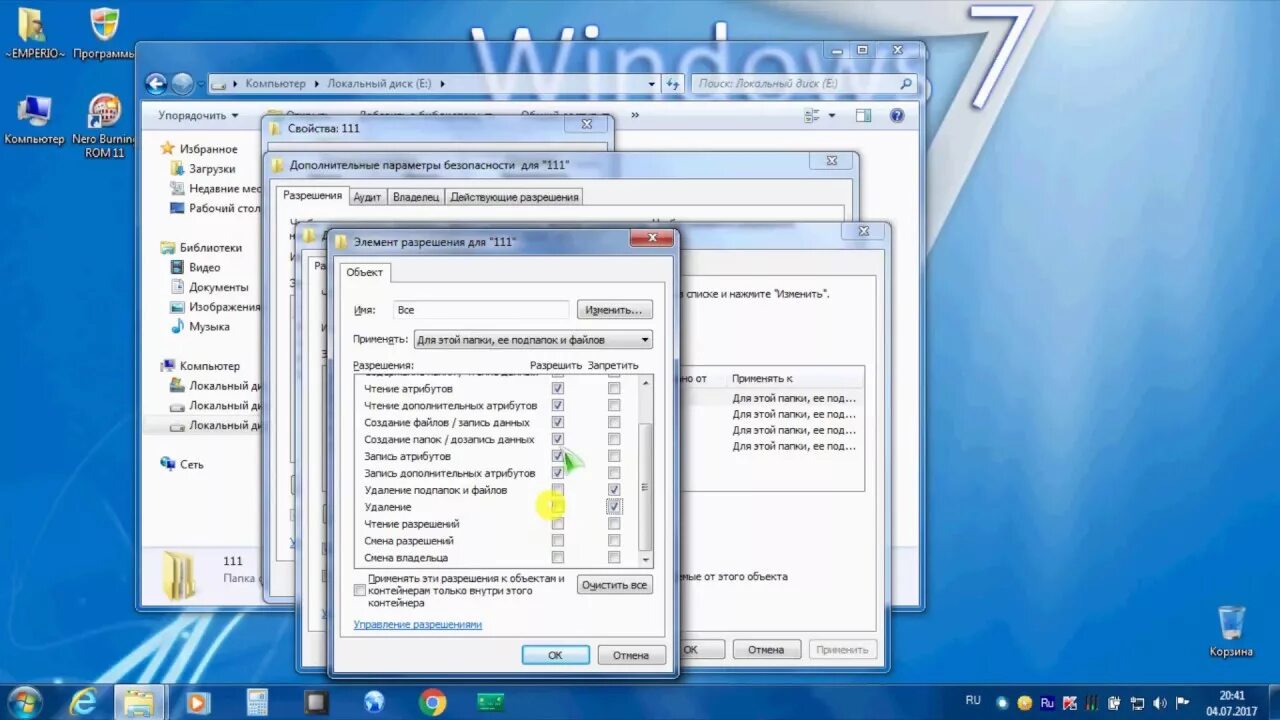1280x720 pixels.
Task: Click the search magnifier in Explorer search box
Action: [x=906, y=84]
